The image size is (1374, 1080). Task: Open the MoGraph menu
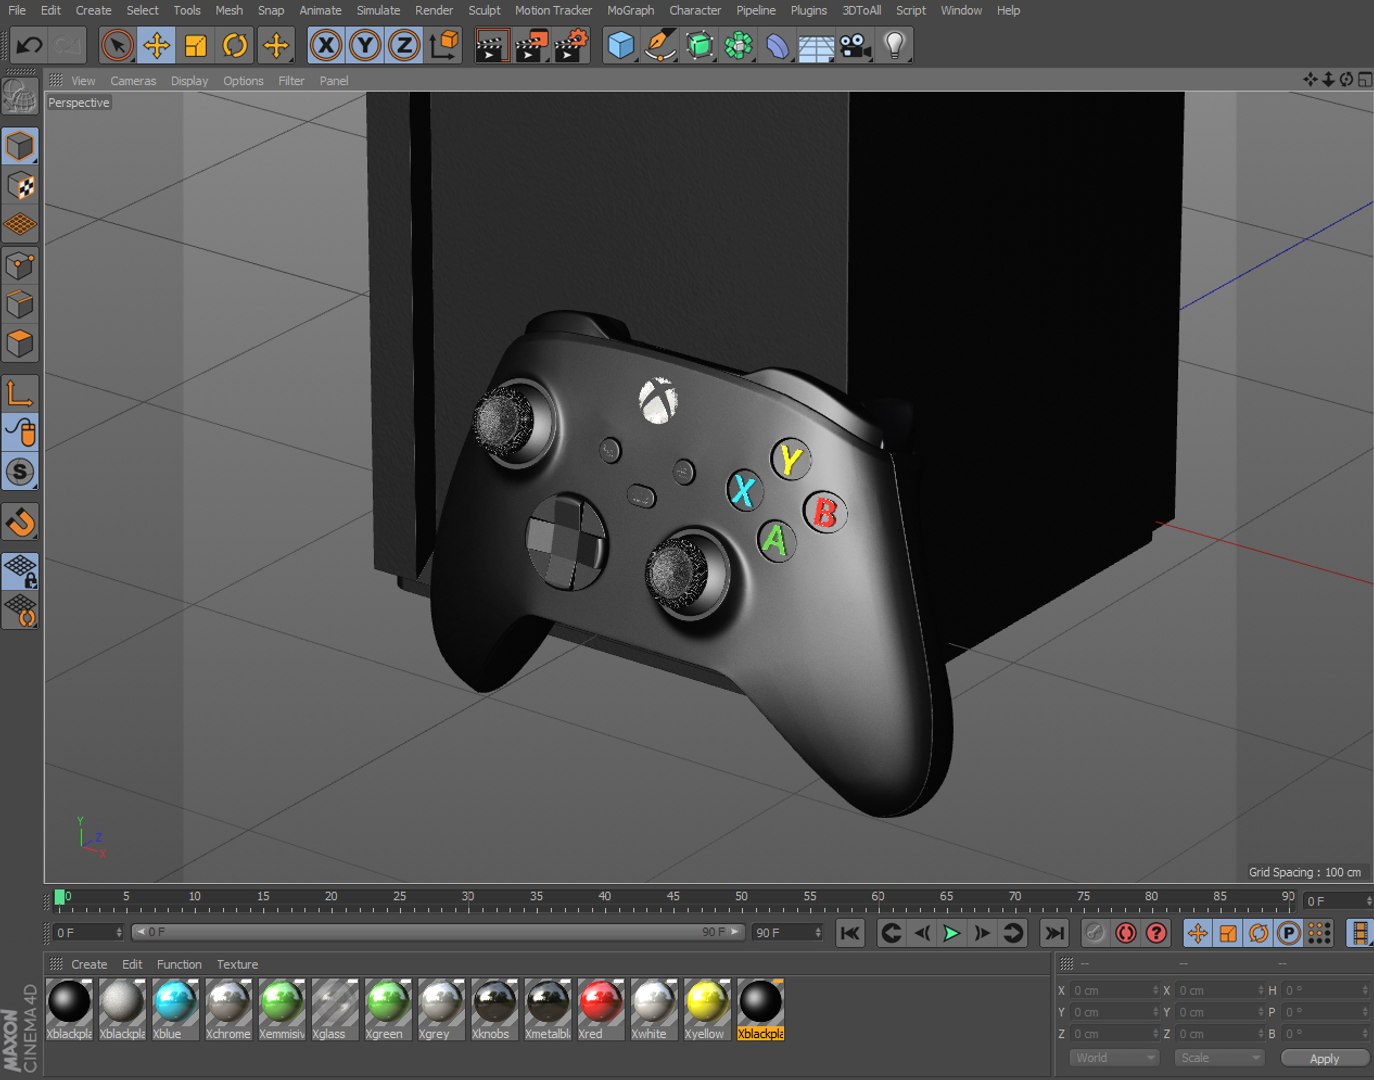click(630, 10)
